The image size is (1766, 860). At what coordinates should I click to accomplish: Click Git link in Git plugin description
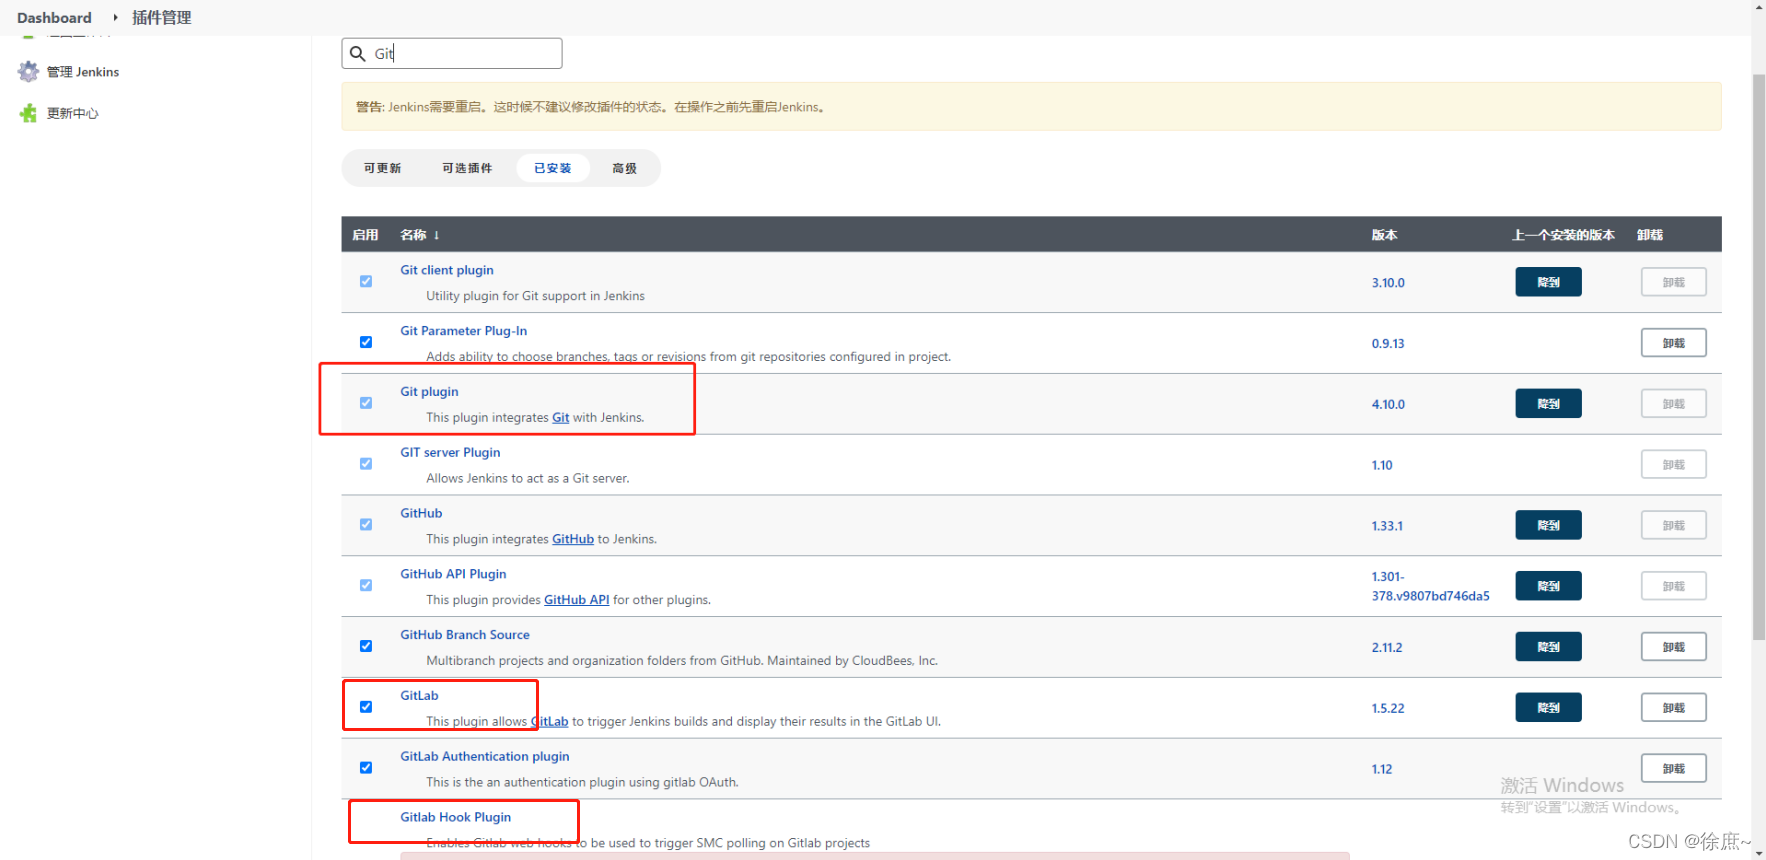[x=560, y=418]
